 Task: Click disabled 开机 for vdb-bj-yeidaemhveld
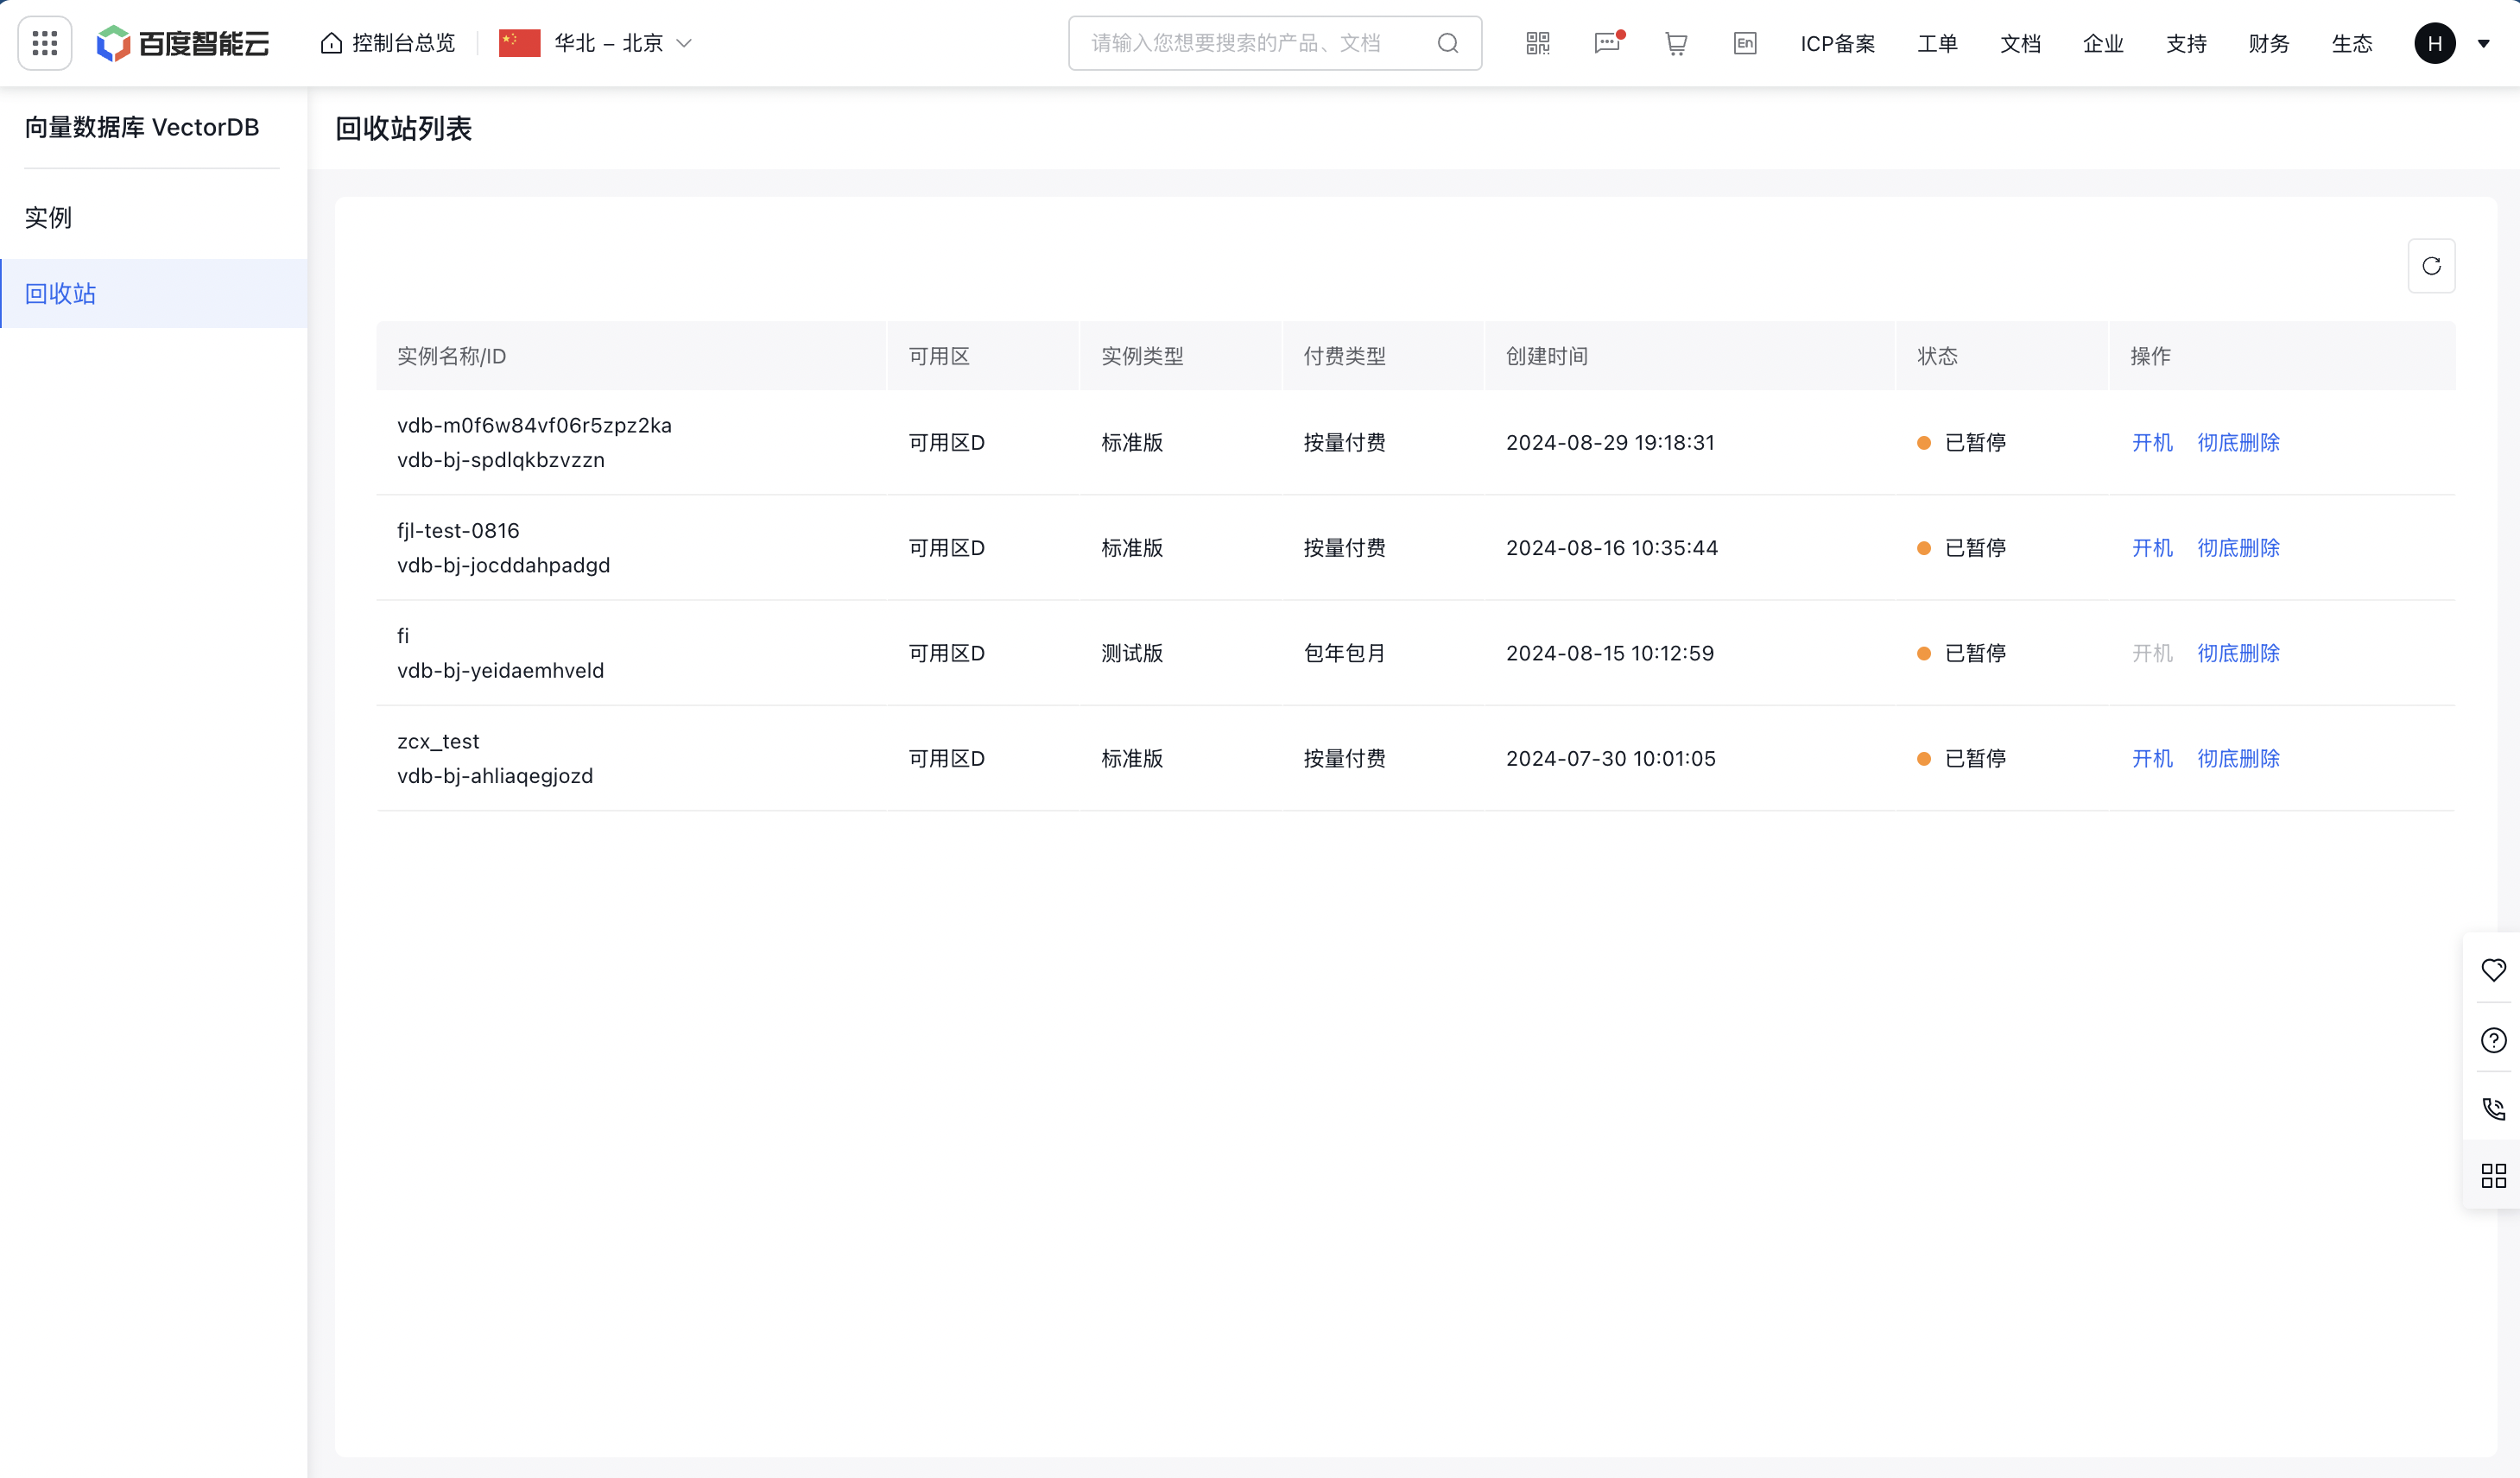coord(2152,652)
